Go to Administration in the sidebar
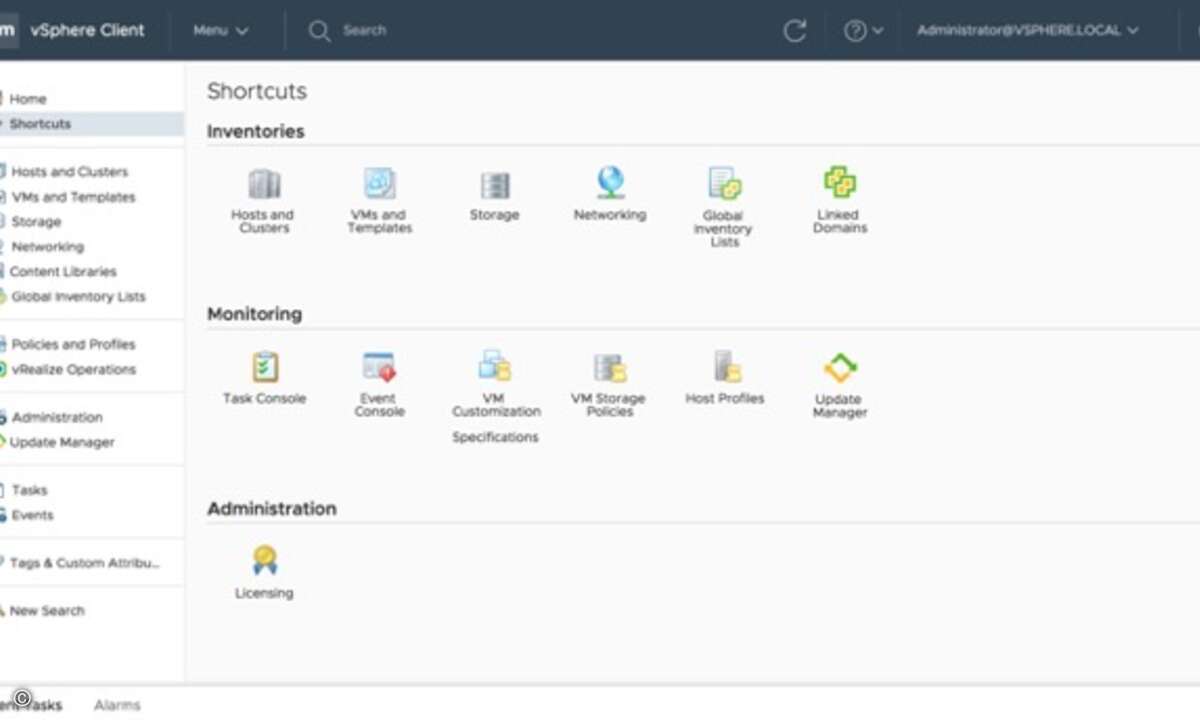 coord(57,418)
